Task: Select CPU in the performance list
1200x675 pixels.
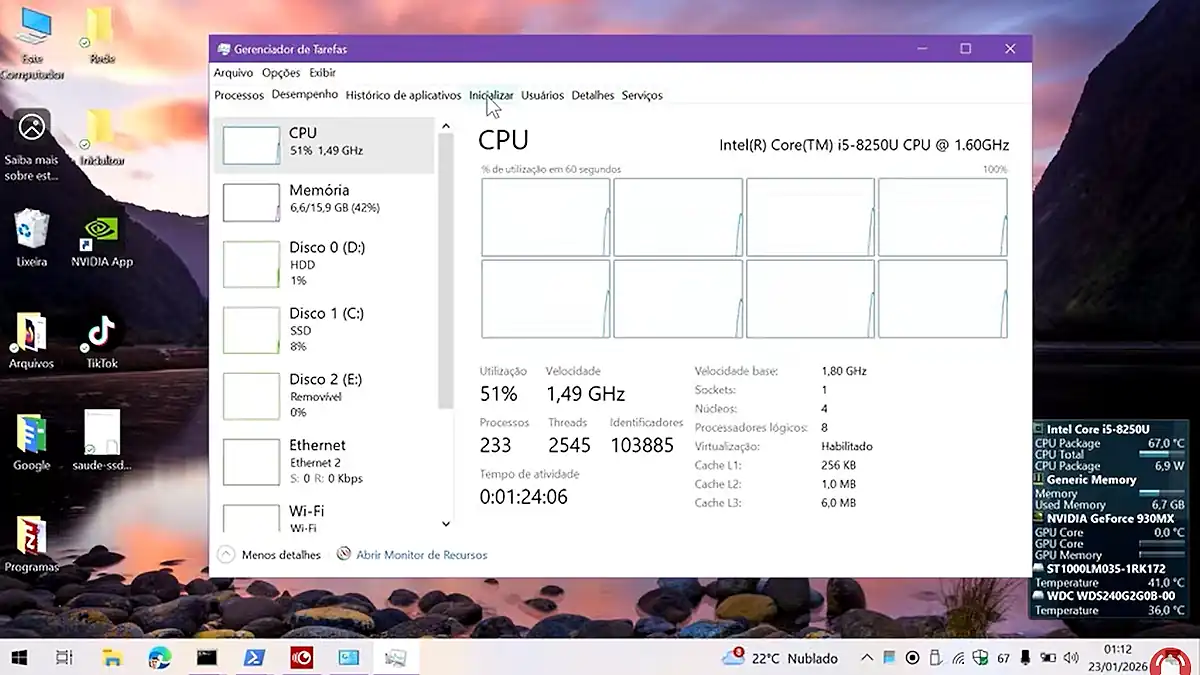Action: (325, 144)
